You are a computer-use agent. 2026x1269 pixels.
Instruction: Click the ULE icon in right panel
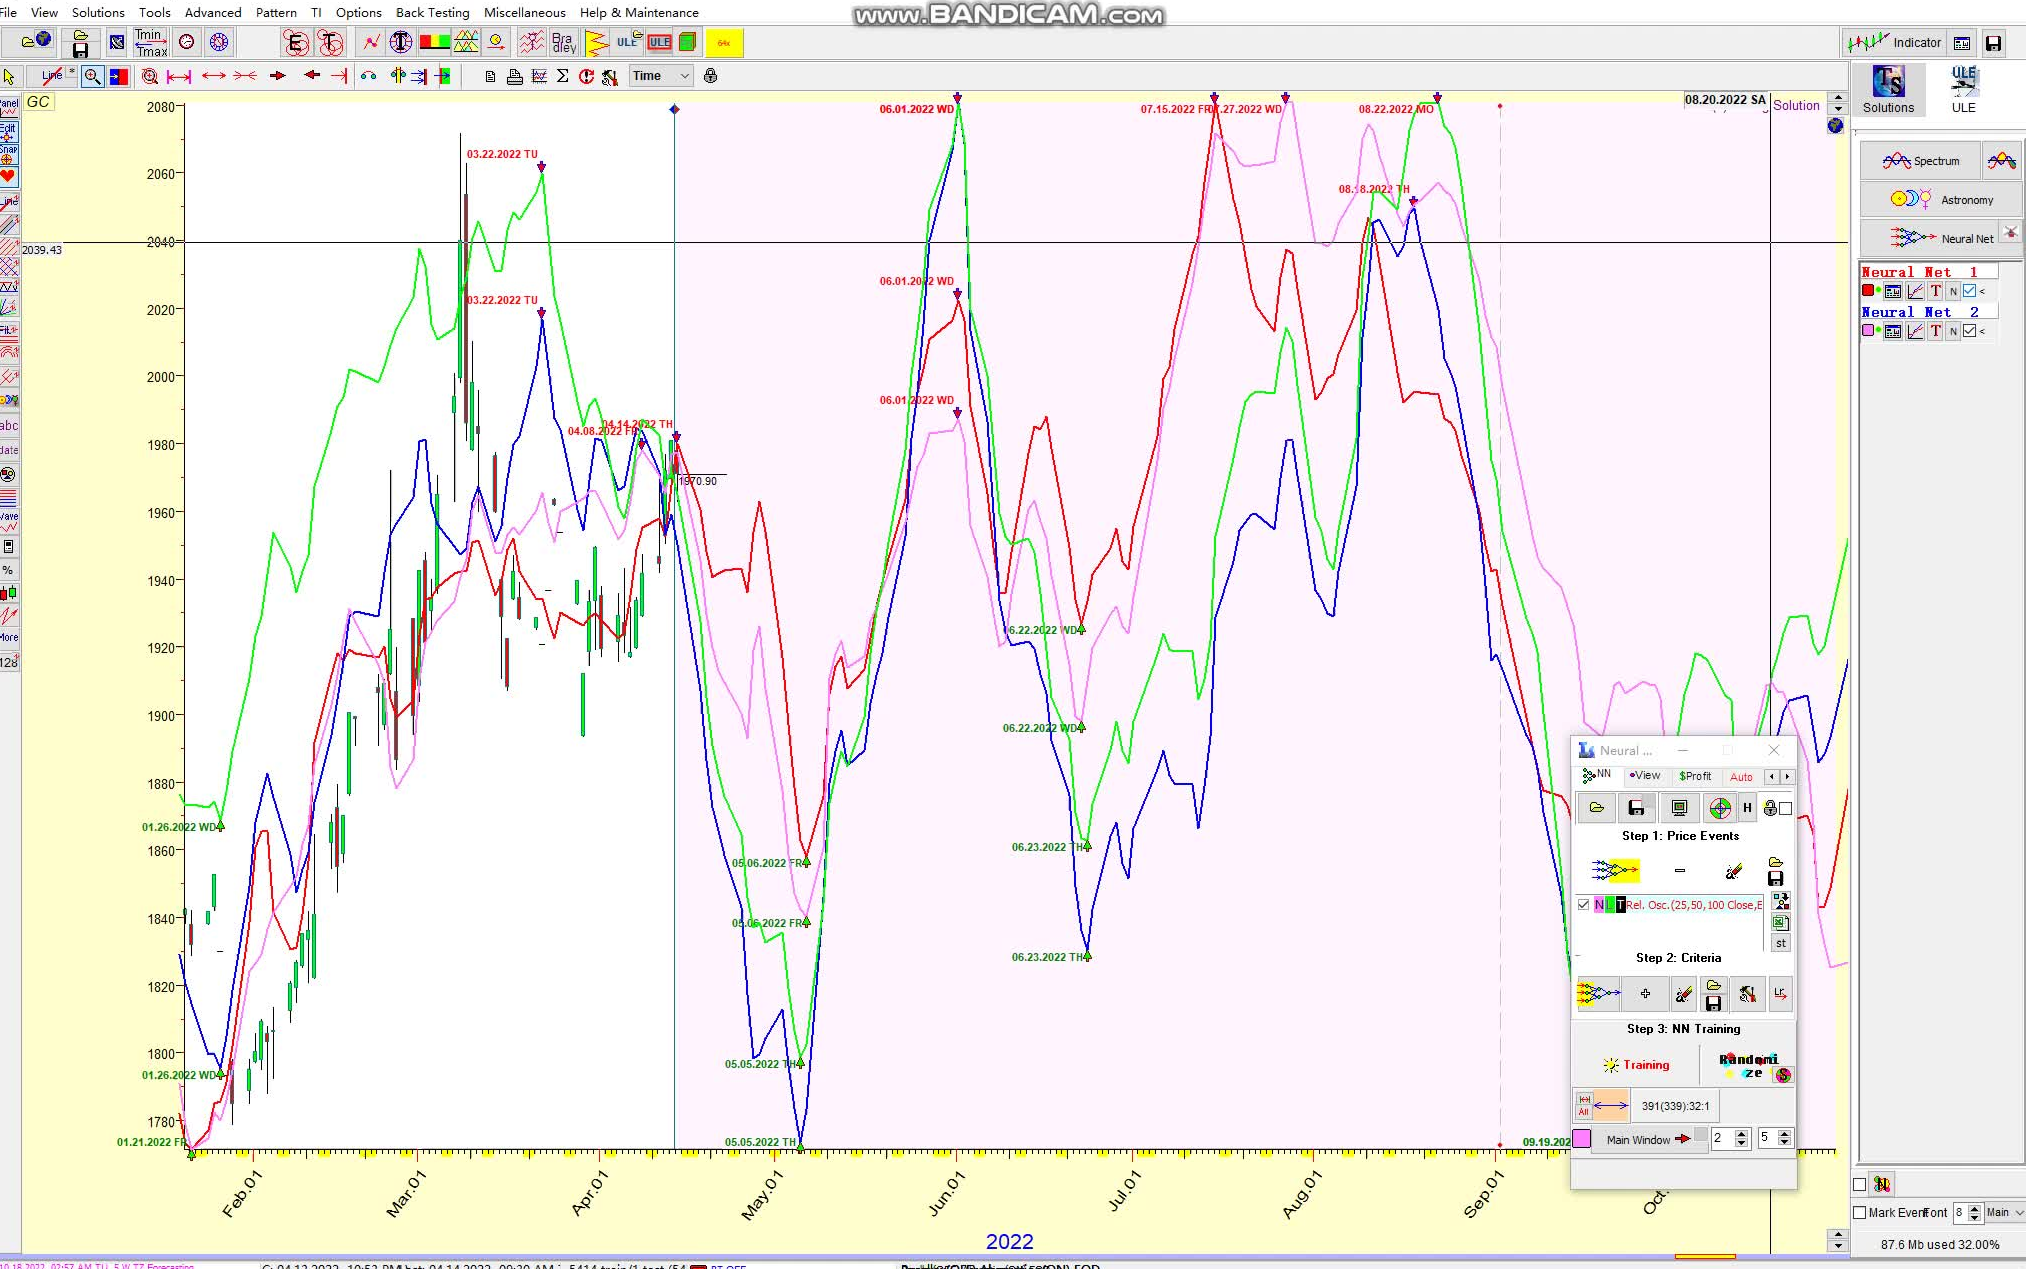click(x=1963, y=89)
